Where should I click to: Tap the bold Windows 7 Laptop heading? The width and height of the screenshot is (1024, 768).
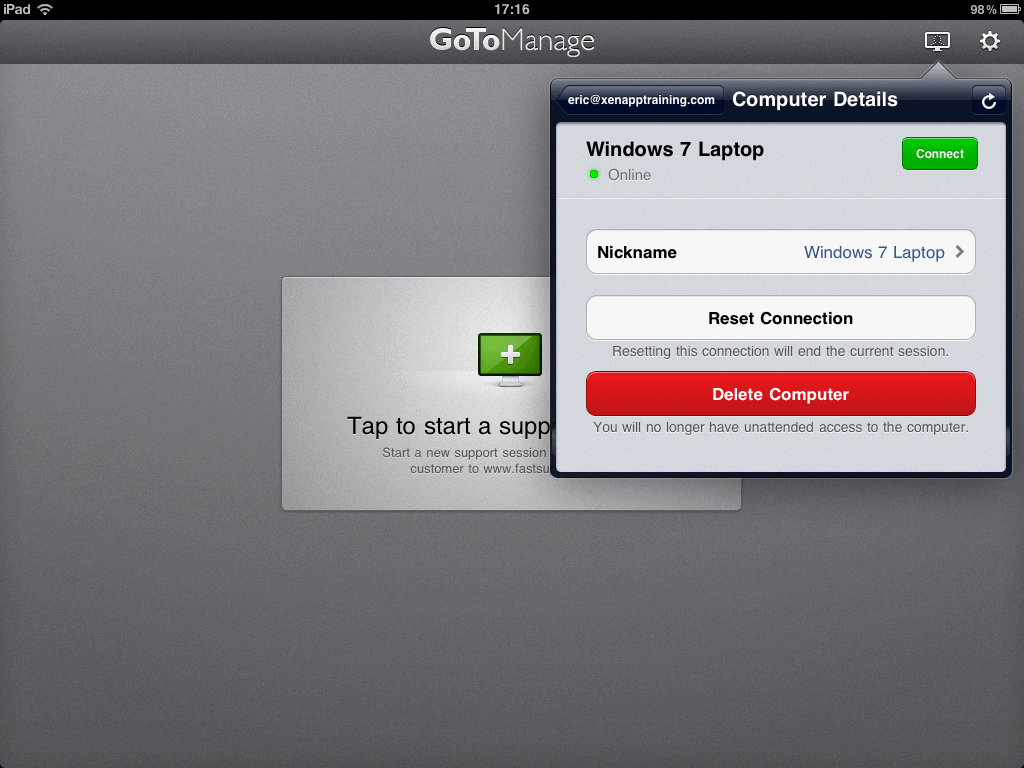coord(675,149)
